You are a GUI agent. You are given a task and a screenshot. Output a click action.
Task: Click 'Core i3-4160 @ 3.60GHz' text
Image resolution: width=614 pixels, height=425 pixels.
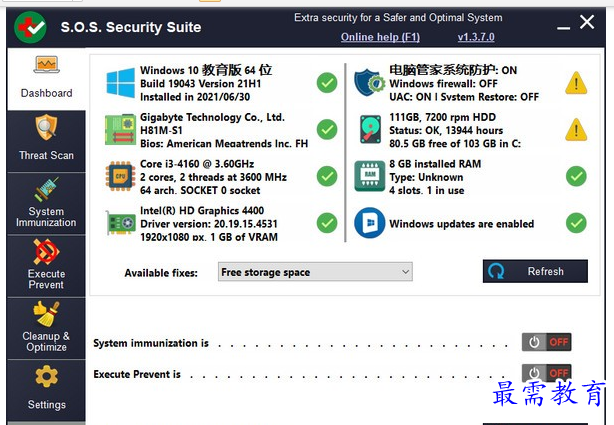pos(197,164)
